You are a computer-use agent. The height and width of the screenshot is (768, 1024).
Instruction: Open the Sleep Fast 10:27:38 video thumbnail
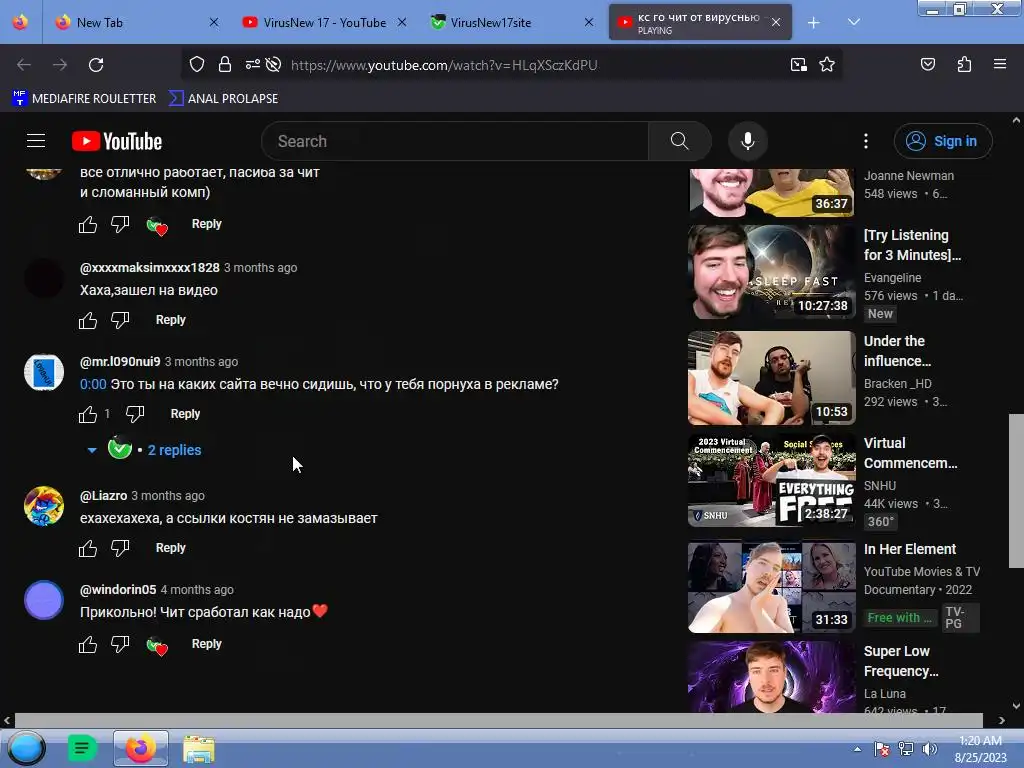(771, 272)
